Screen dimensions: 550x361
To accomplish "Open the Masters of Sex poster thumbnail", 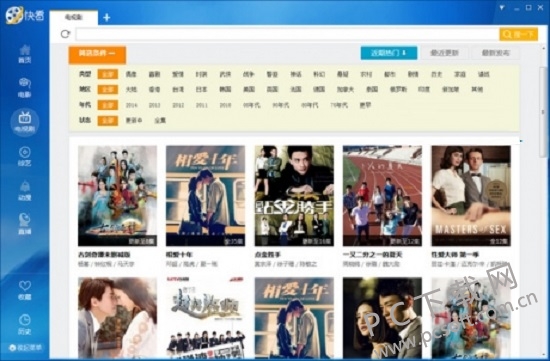I will click(x=471, y=196).
